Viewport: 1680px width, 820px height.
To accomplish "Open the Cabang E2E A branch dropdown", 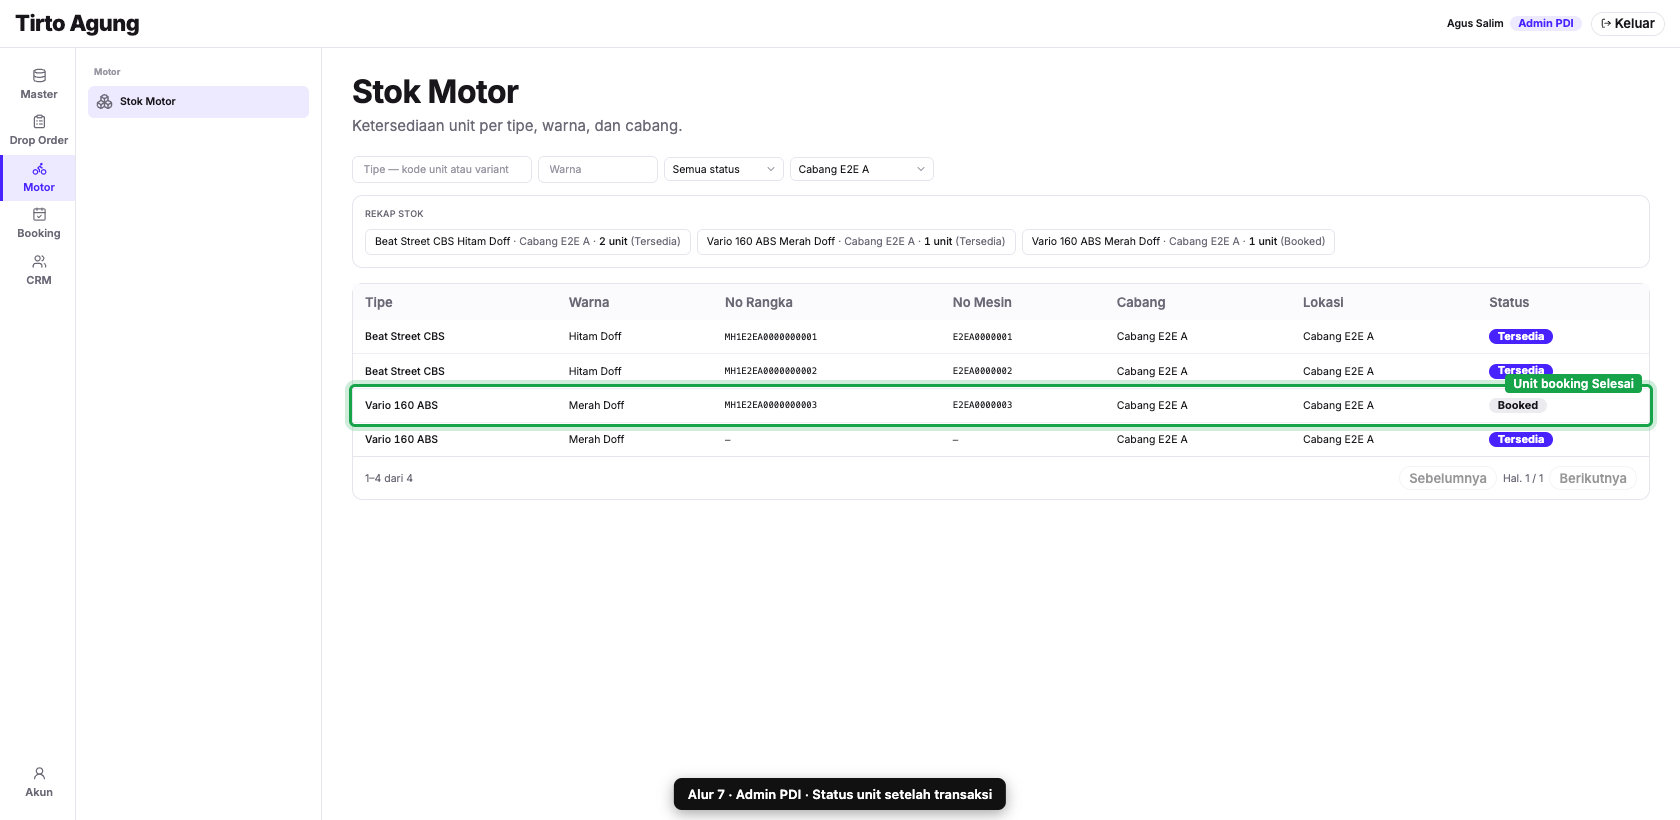I will [862, 169].
